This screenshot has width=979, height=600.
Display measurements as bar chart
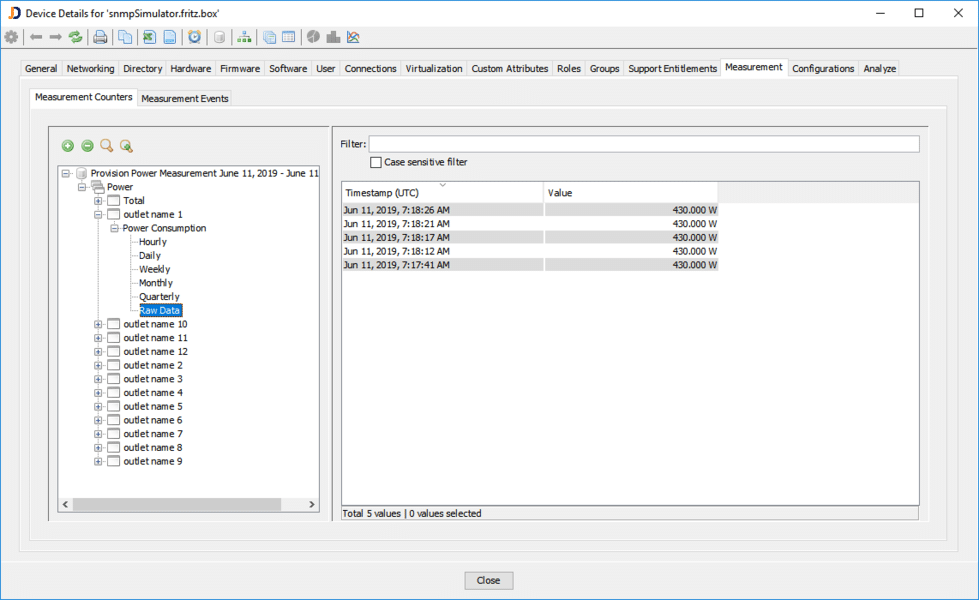(x=332, y=37)
